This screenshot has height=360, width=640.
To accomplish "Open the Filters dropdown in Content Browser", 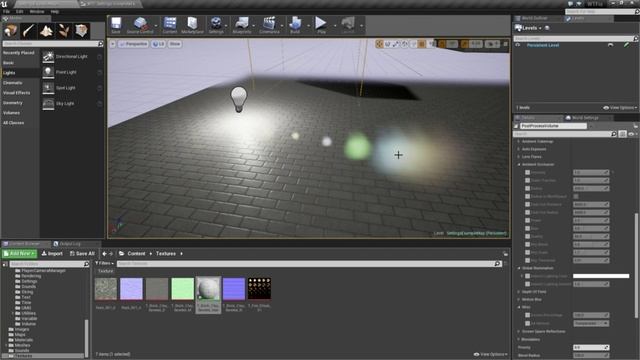I will click(104, 264).
